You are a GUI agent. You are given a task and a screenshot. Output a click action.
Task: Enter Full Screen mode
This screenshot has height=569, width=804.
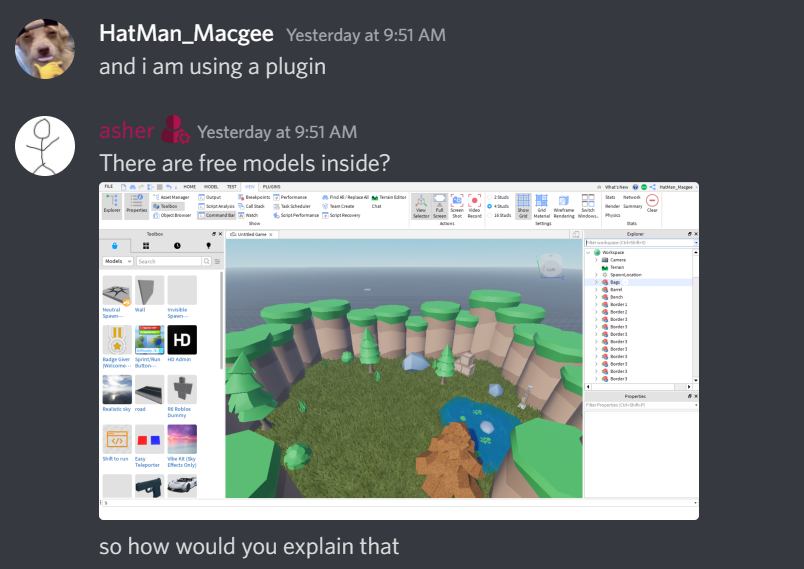point(439,206)
